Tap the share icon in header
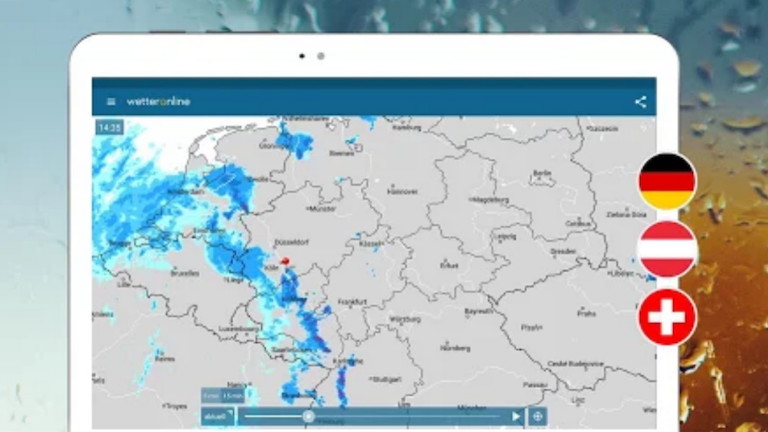This screenshot has height=432, width=768. (x=640, y=102)
